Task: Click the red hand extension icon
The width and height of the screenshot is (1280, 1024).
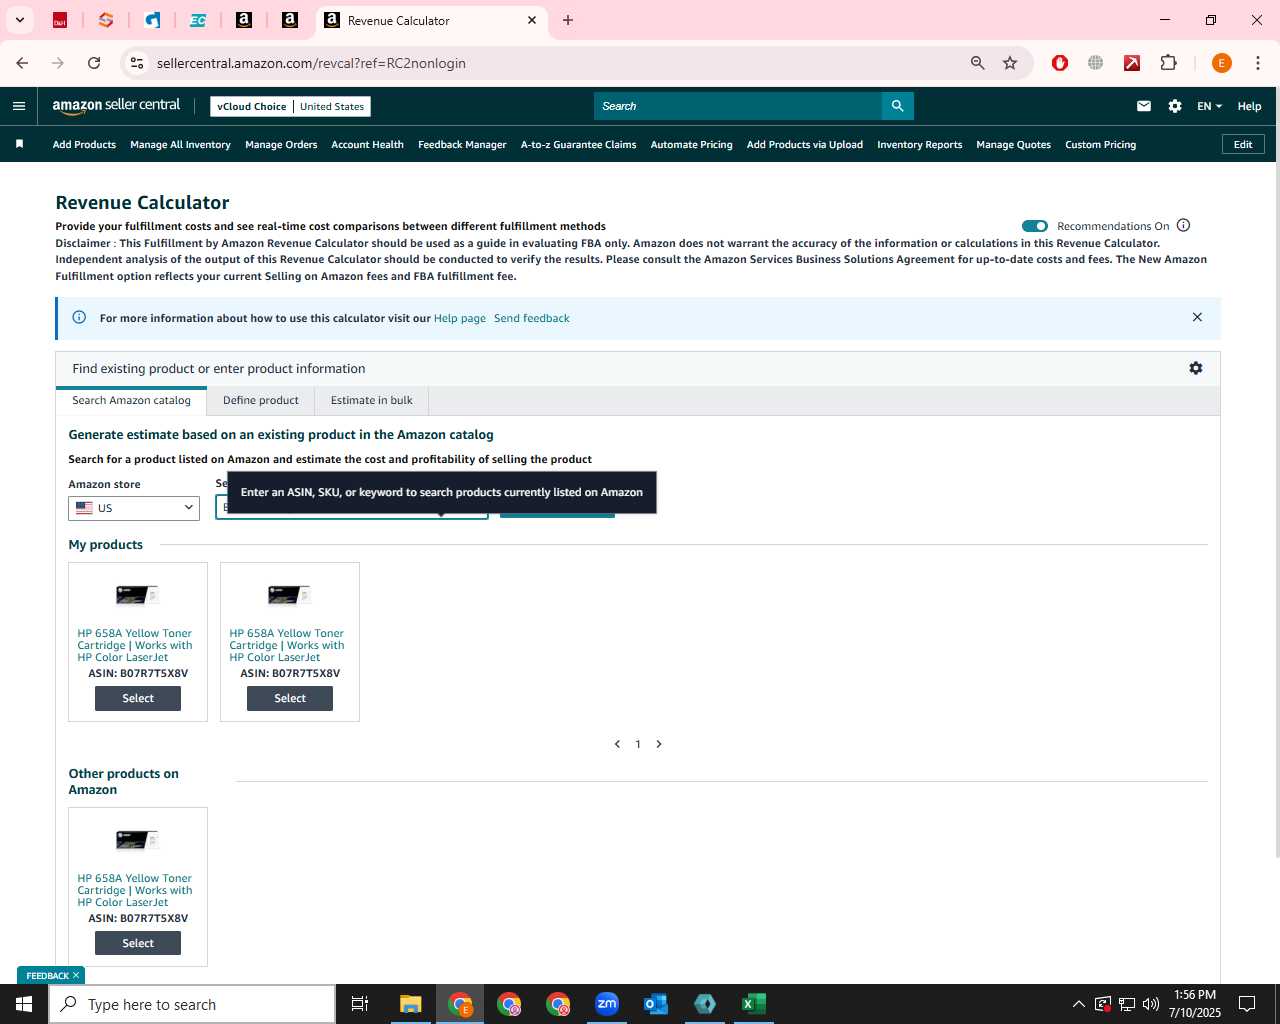Action: (1060, 63)
